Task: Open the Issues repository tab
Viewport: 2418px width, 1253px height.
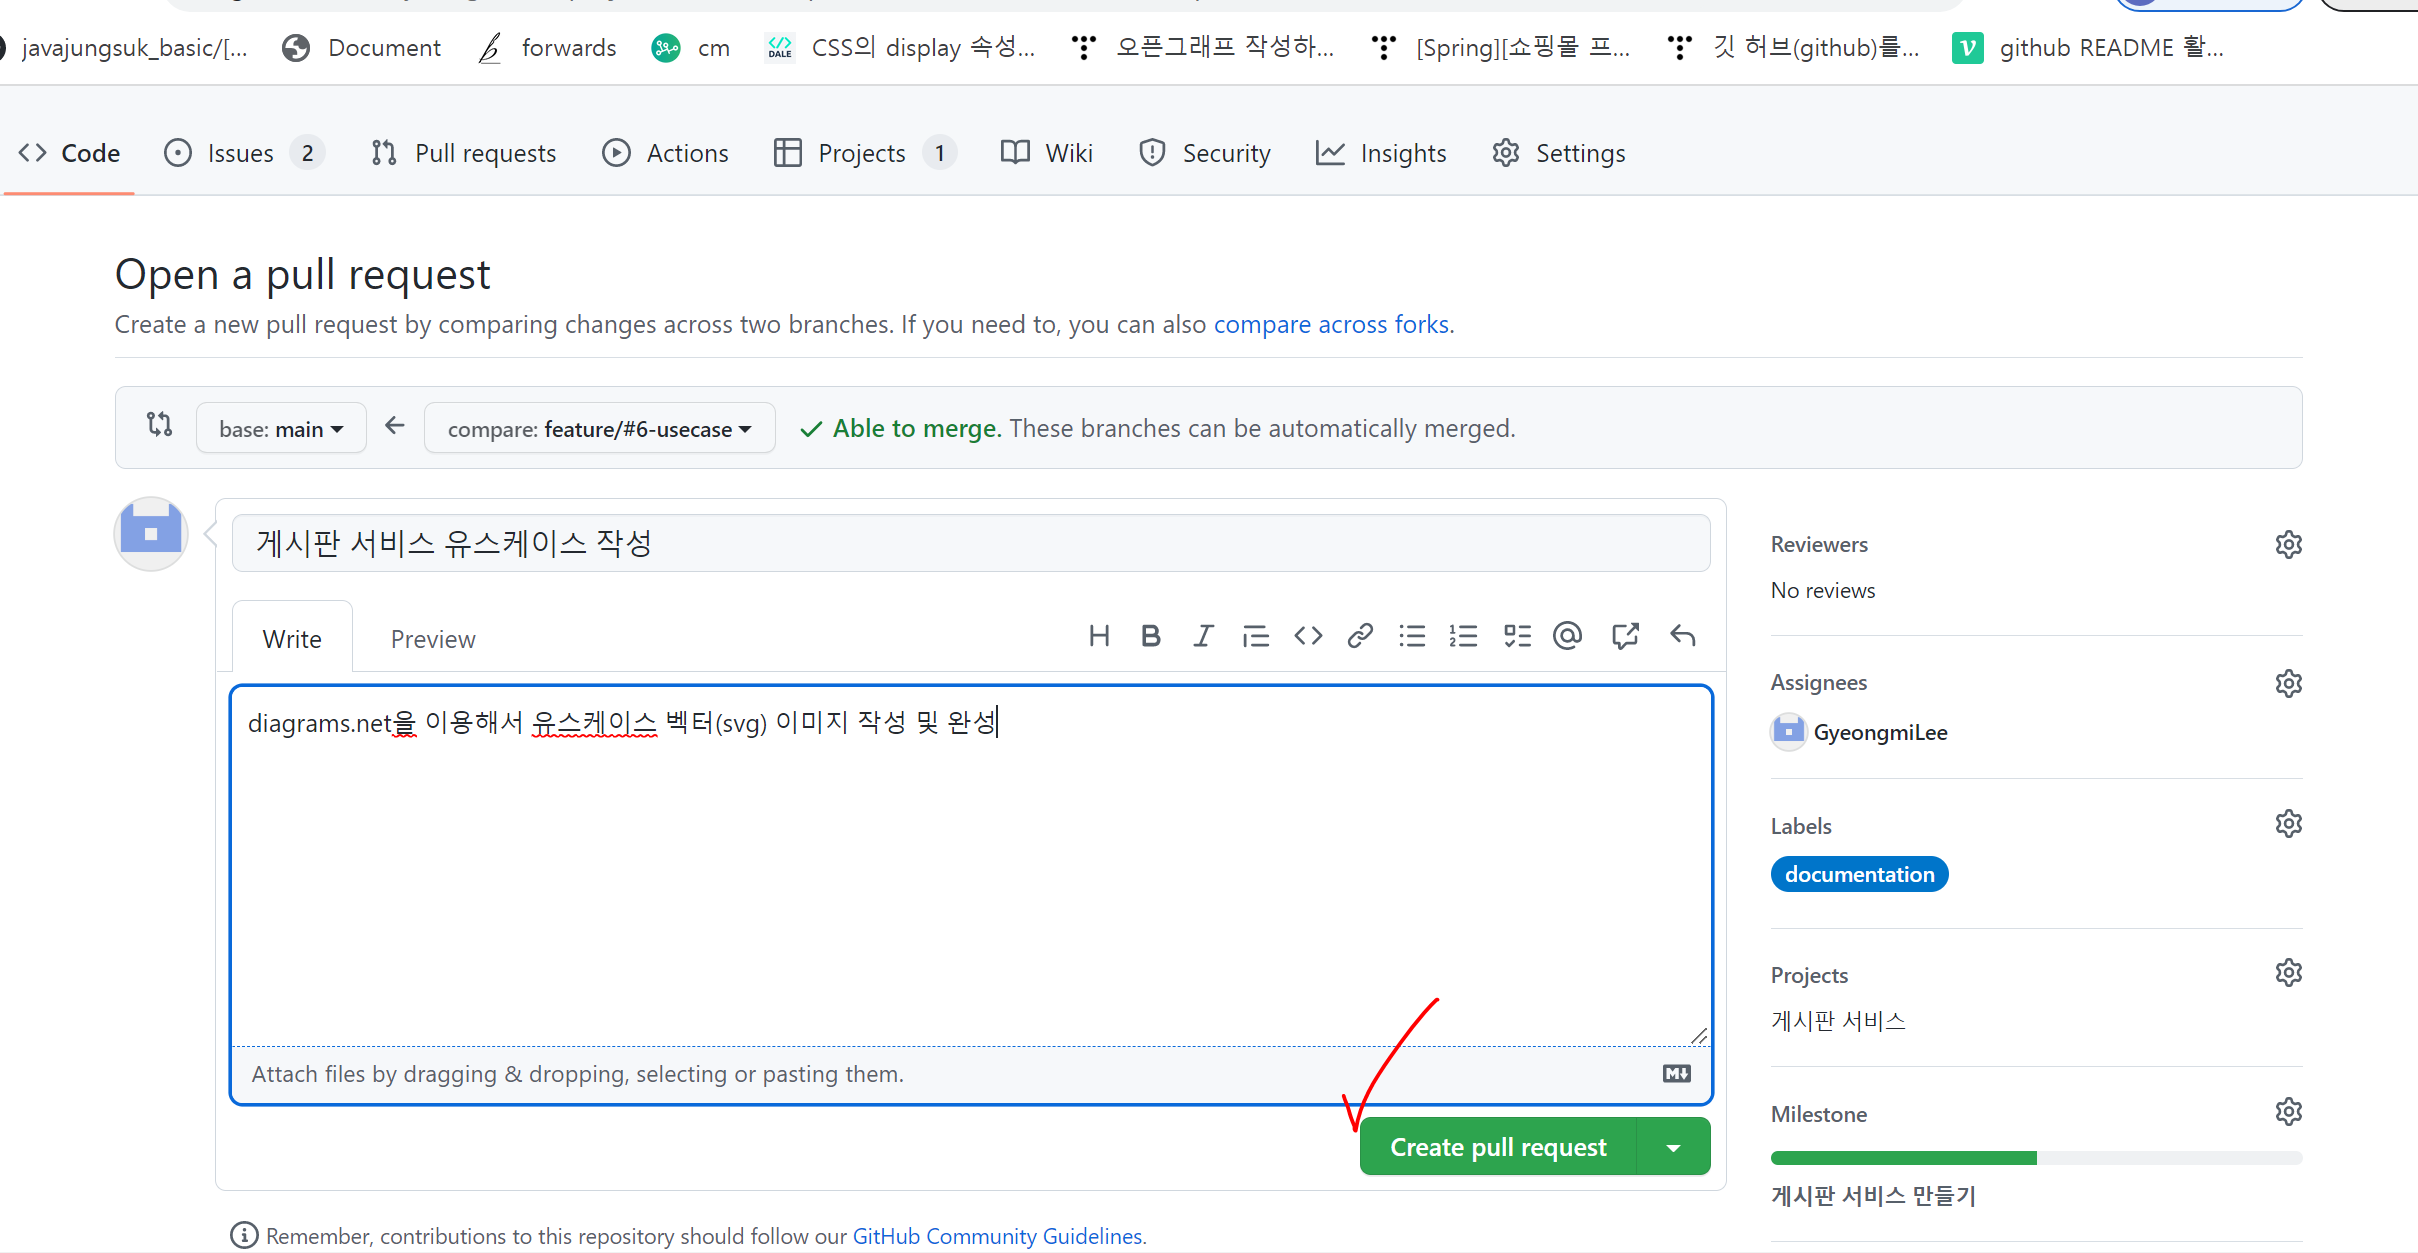Action: point(241,153)
